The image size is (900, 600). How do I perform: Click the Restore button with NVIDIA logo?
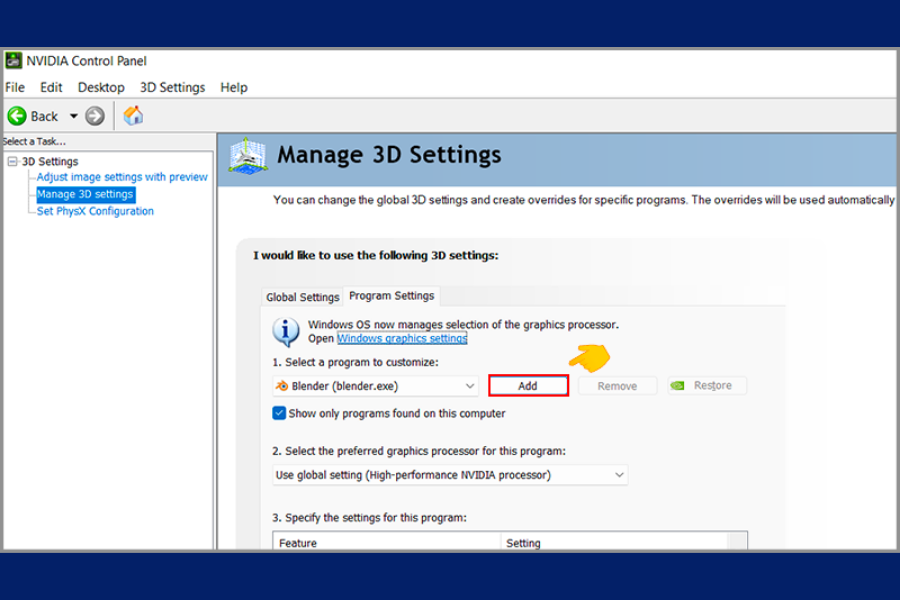pyautogui.click(x=706, y=386)
